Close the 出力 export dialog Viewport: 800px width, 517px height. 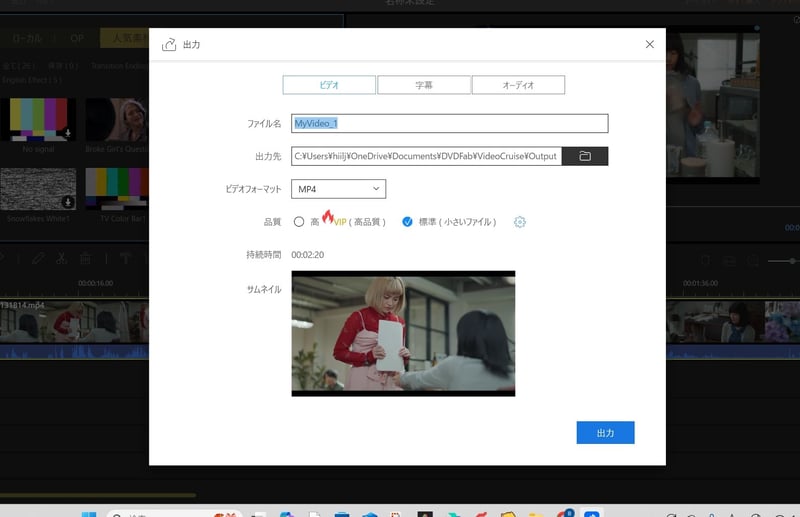650,44
